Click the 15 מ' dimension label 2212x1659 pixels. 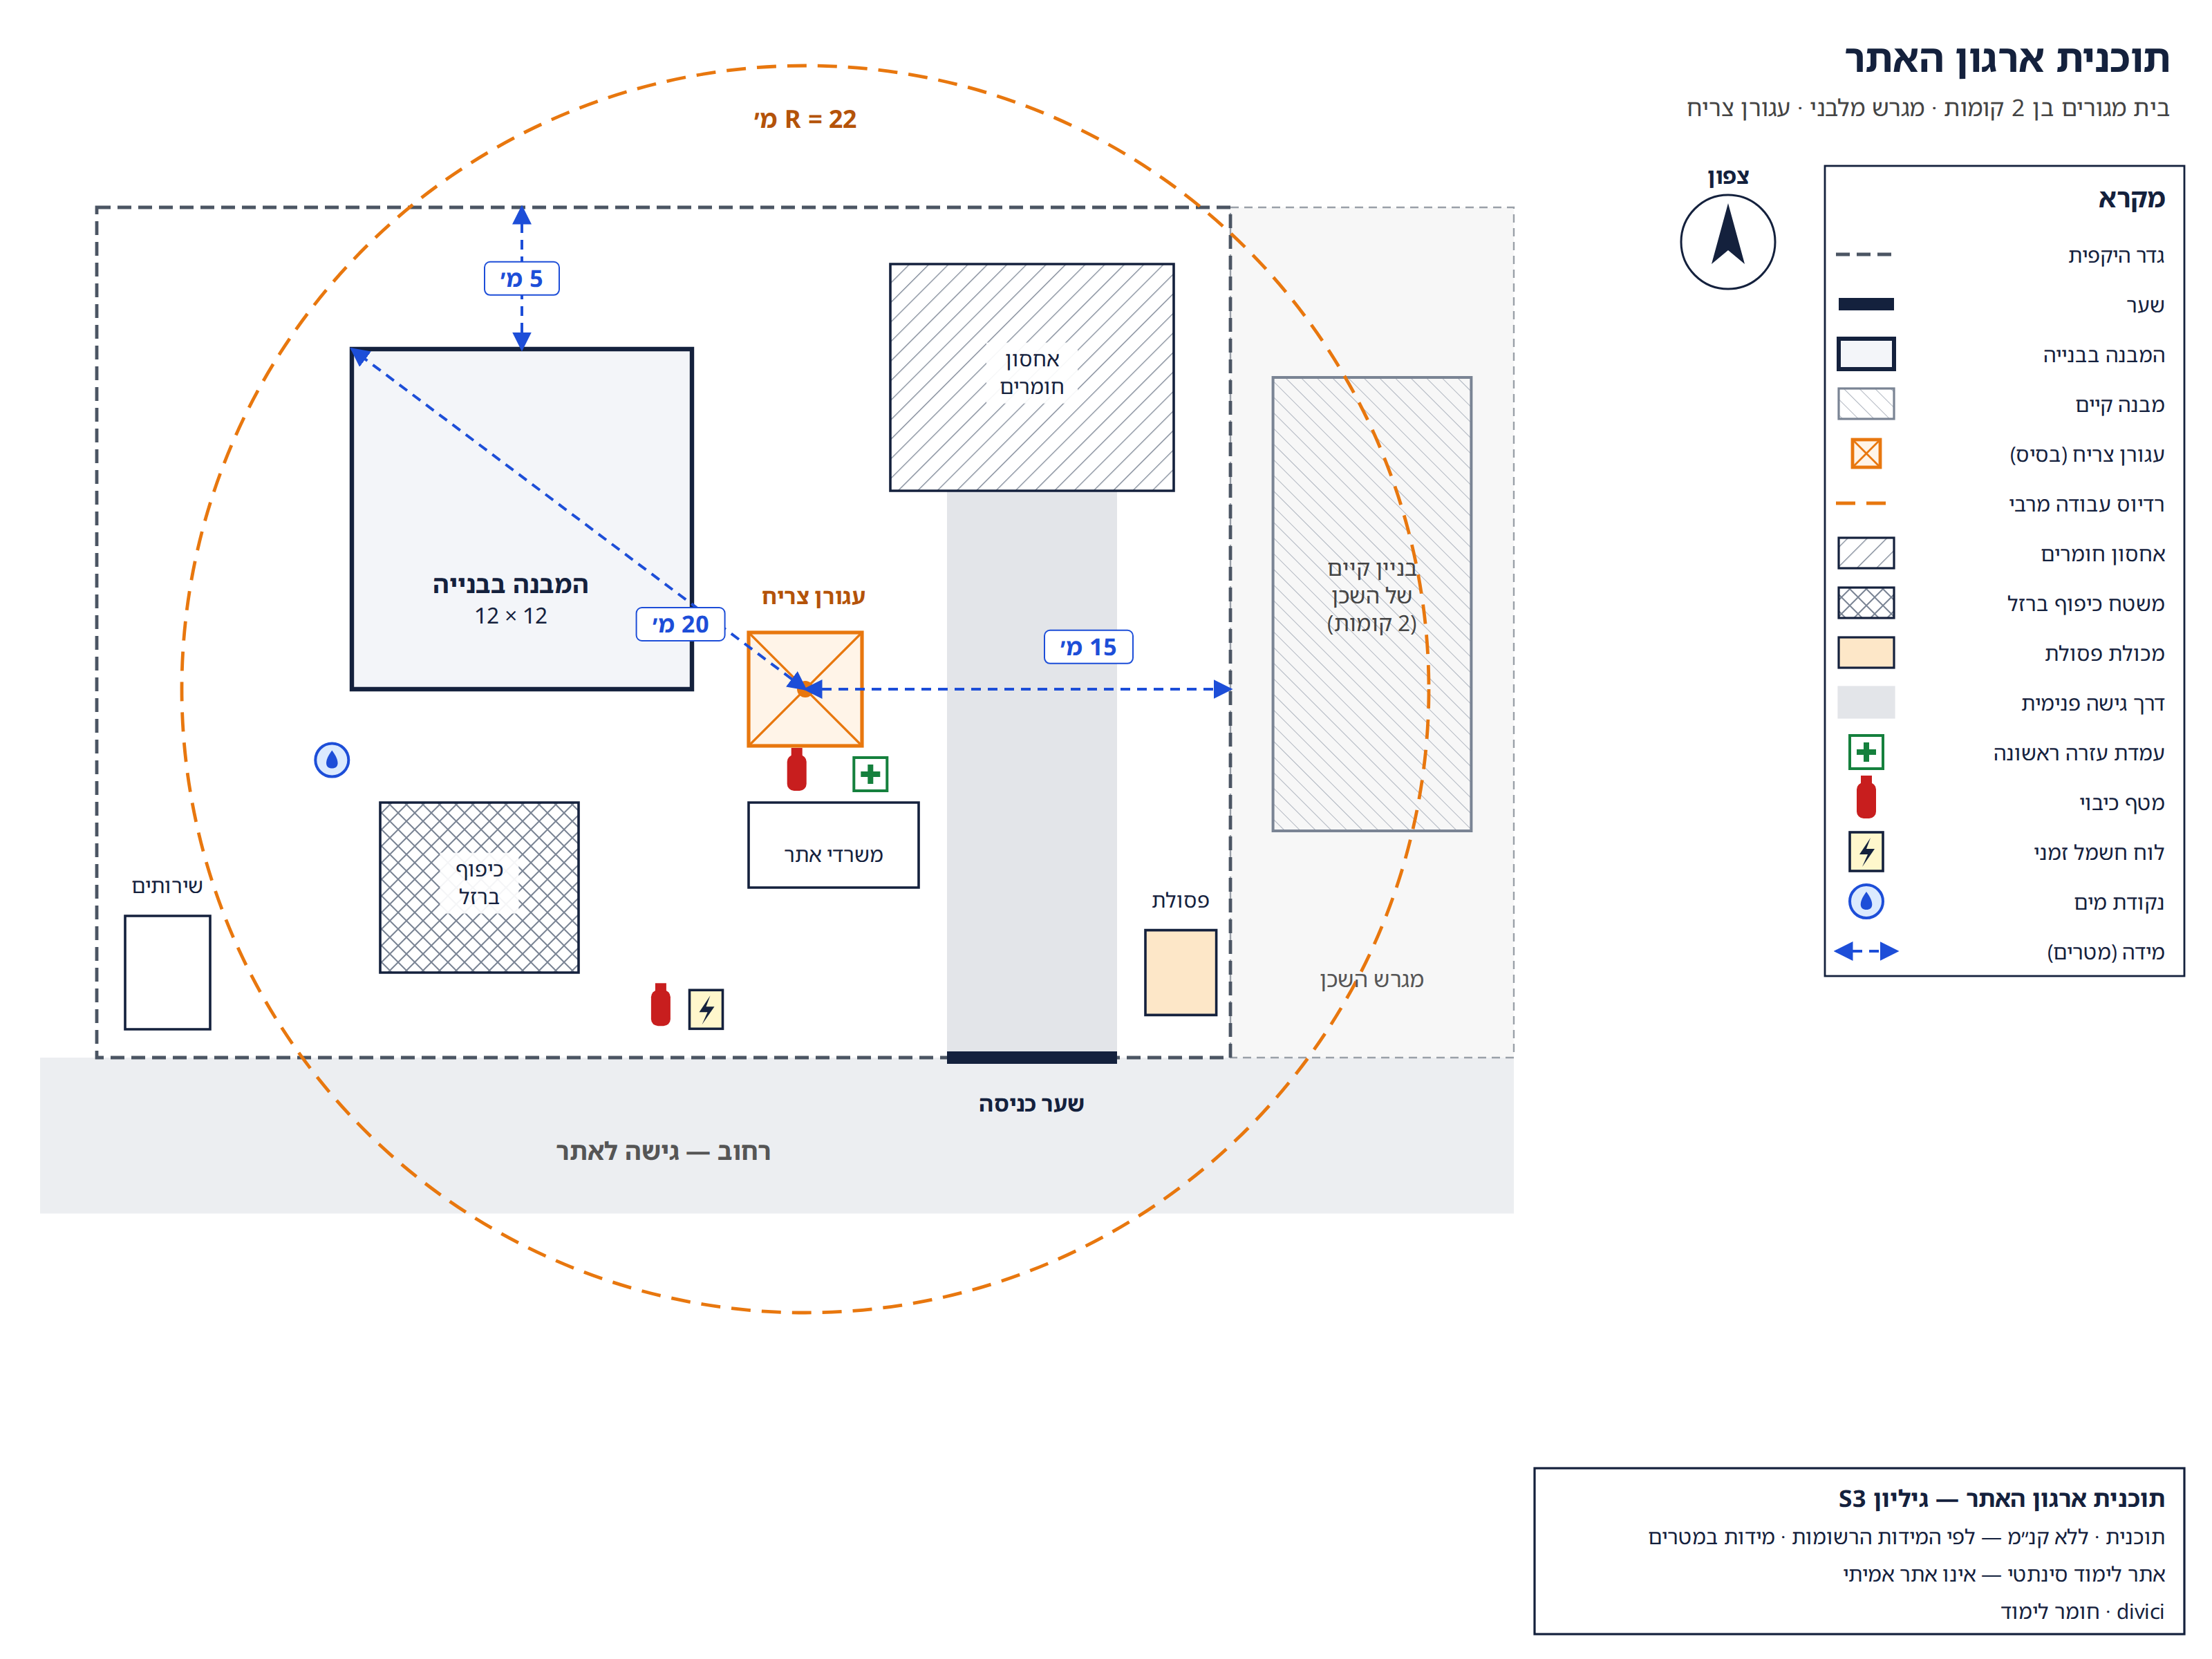coord(1088,647)
